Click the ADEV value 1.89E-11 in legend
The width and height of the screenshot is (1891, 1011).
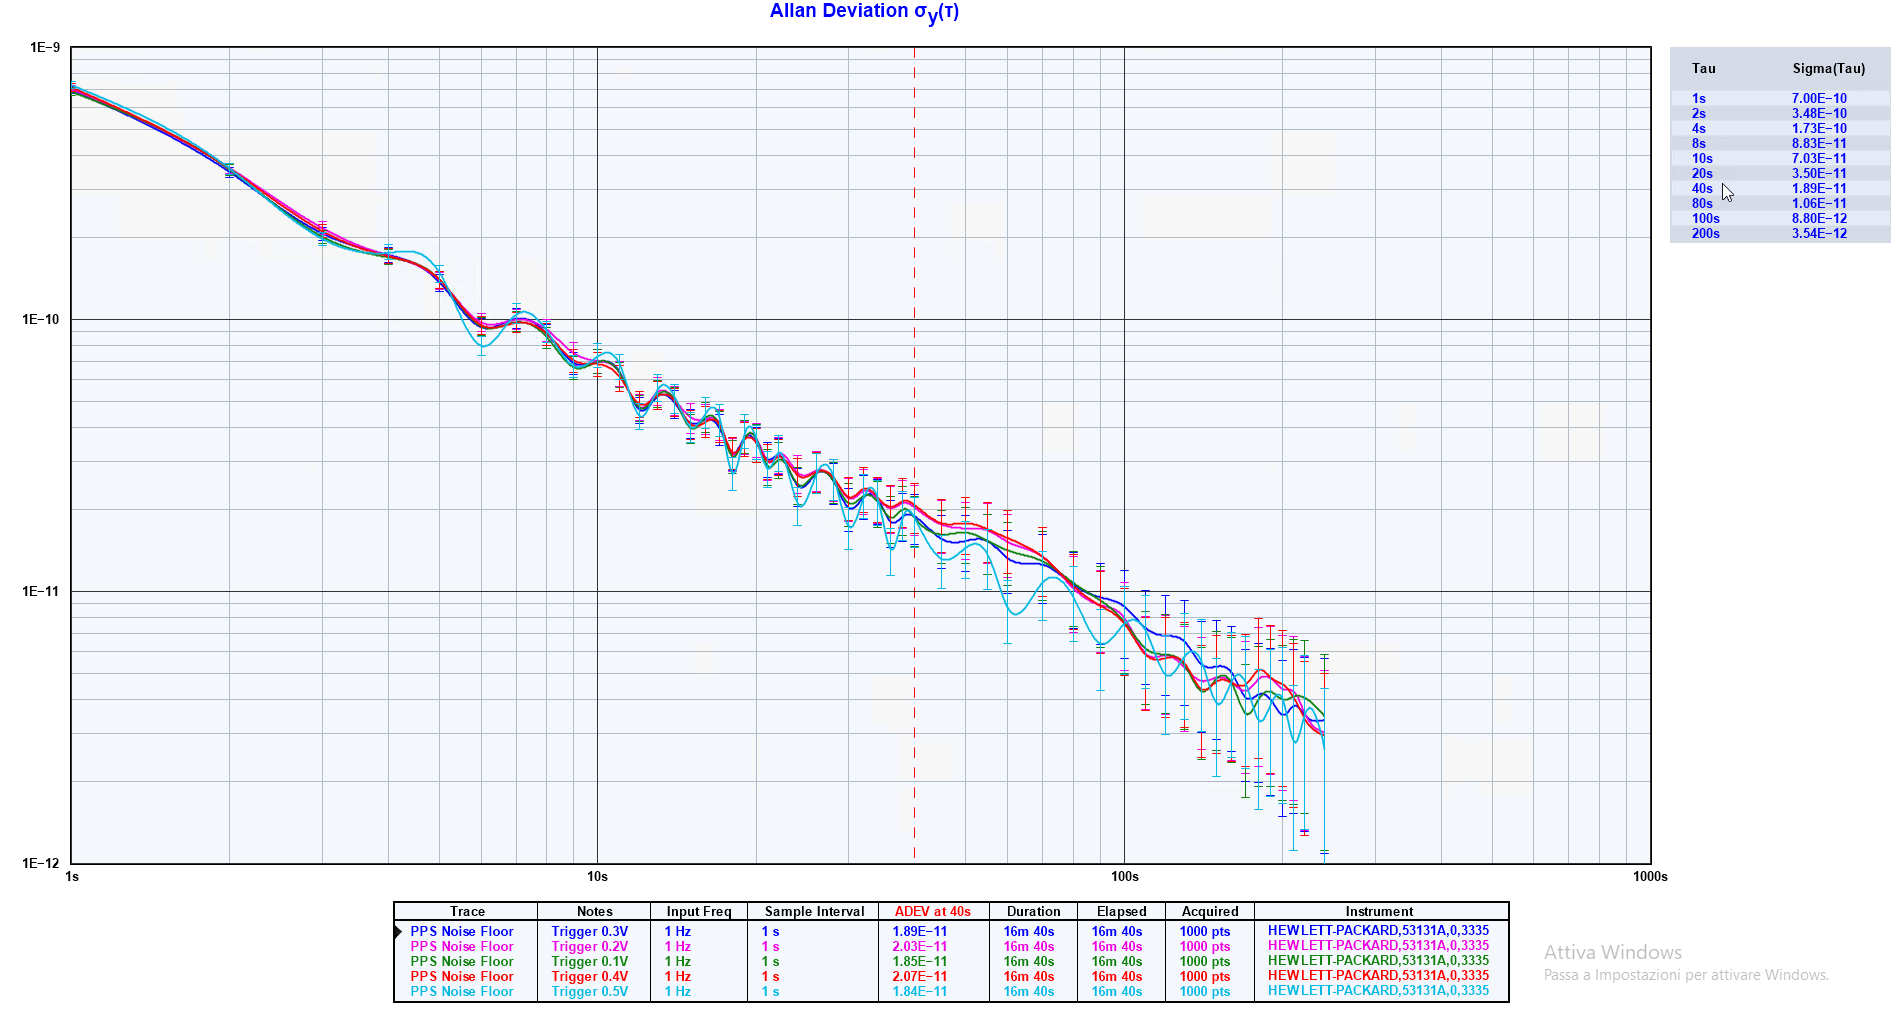pos(920,931)
